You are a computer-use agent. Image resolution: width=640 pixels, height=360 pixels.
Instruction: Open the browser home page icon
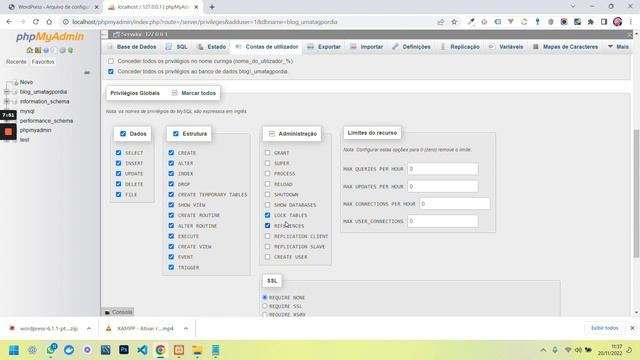49,22
